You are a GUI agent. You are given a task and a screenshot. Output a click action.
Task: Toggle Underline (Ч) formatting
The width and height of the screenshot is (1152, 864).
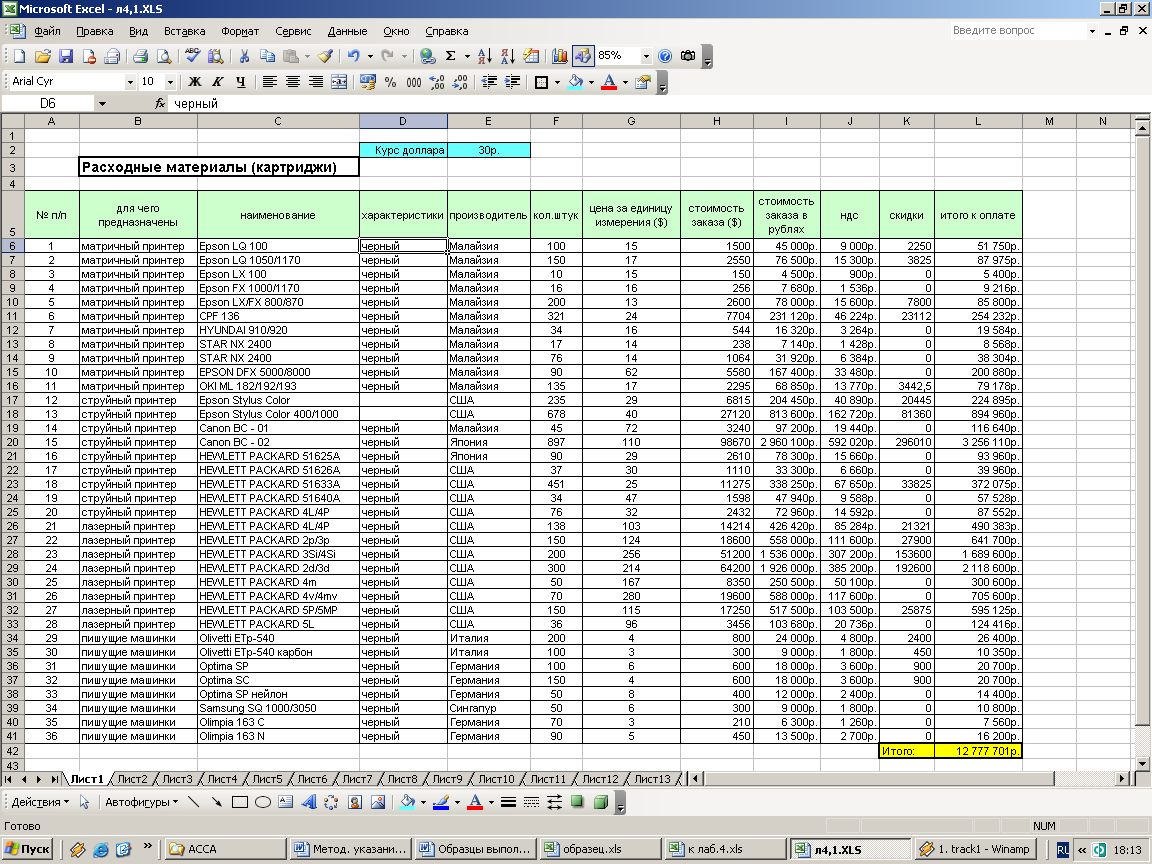pyautogui.click(x=240, y=82)
